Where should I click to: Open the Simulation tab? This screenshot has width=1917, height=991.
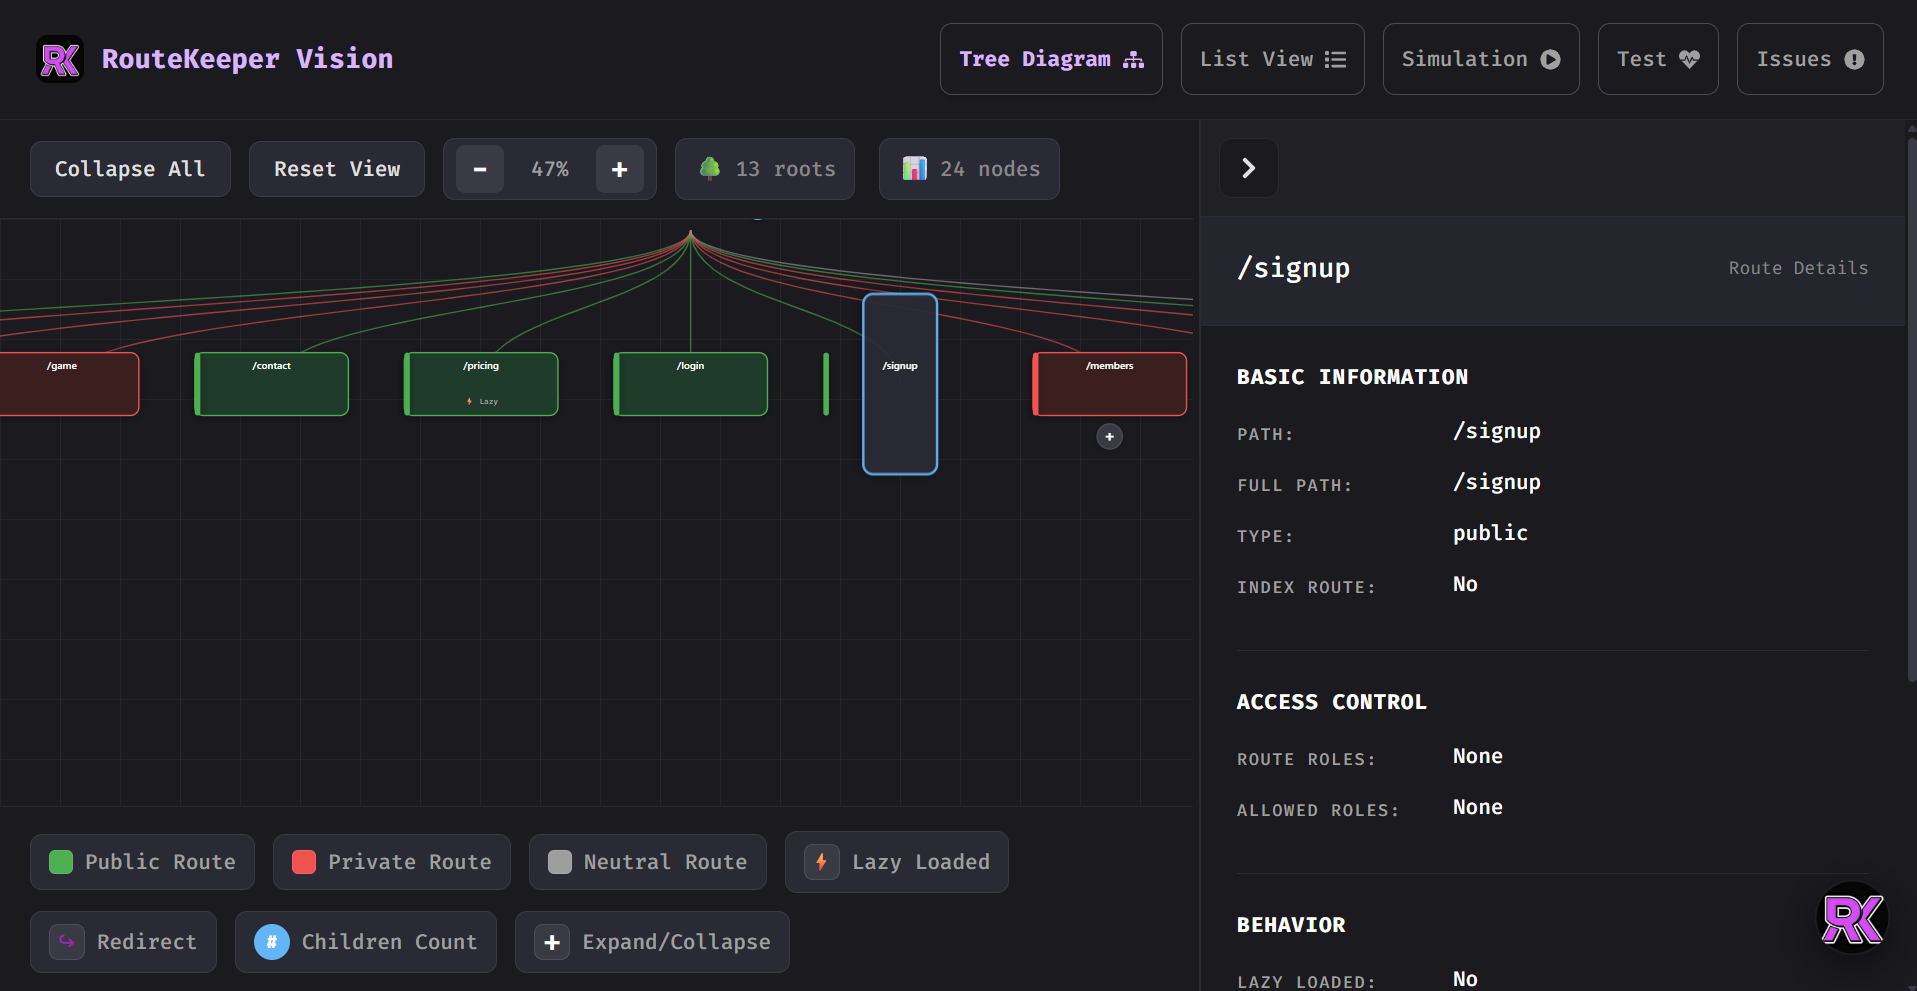1480,59
